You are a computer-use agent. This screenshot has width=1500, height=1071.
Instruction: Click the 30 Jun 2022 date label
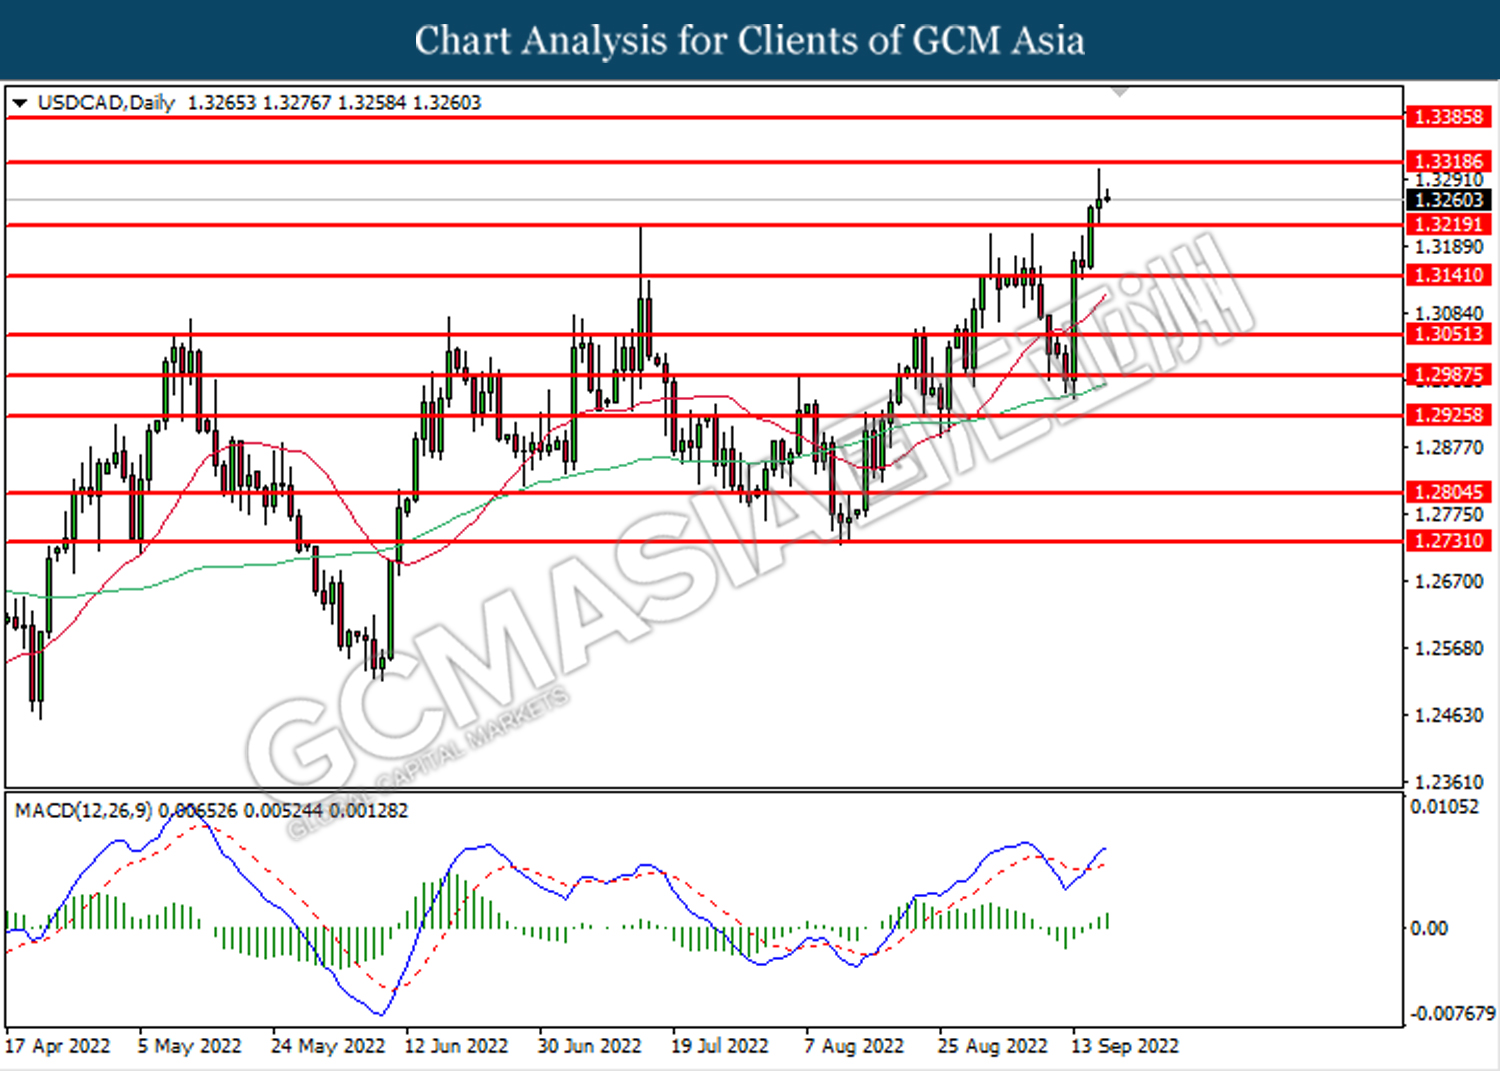(590, 1046)
